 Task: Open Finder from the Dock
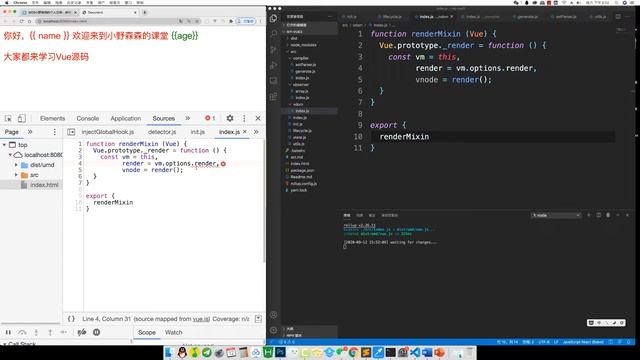tap(169, 352)
